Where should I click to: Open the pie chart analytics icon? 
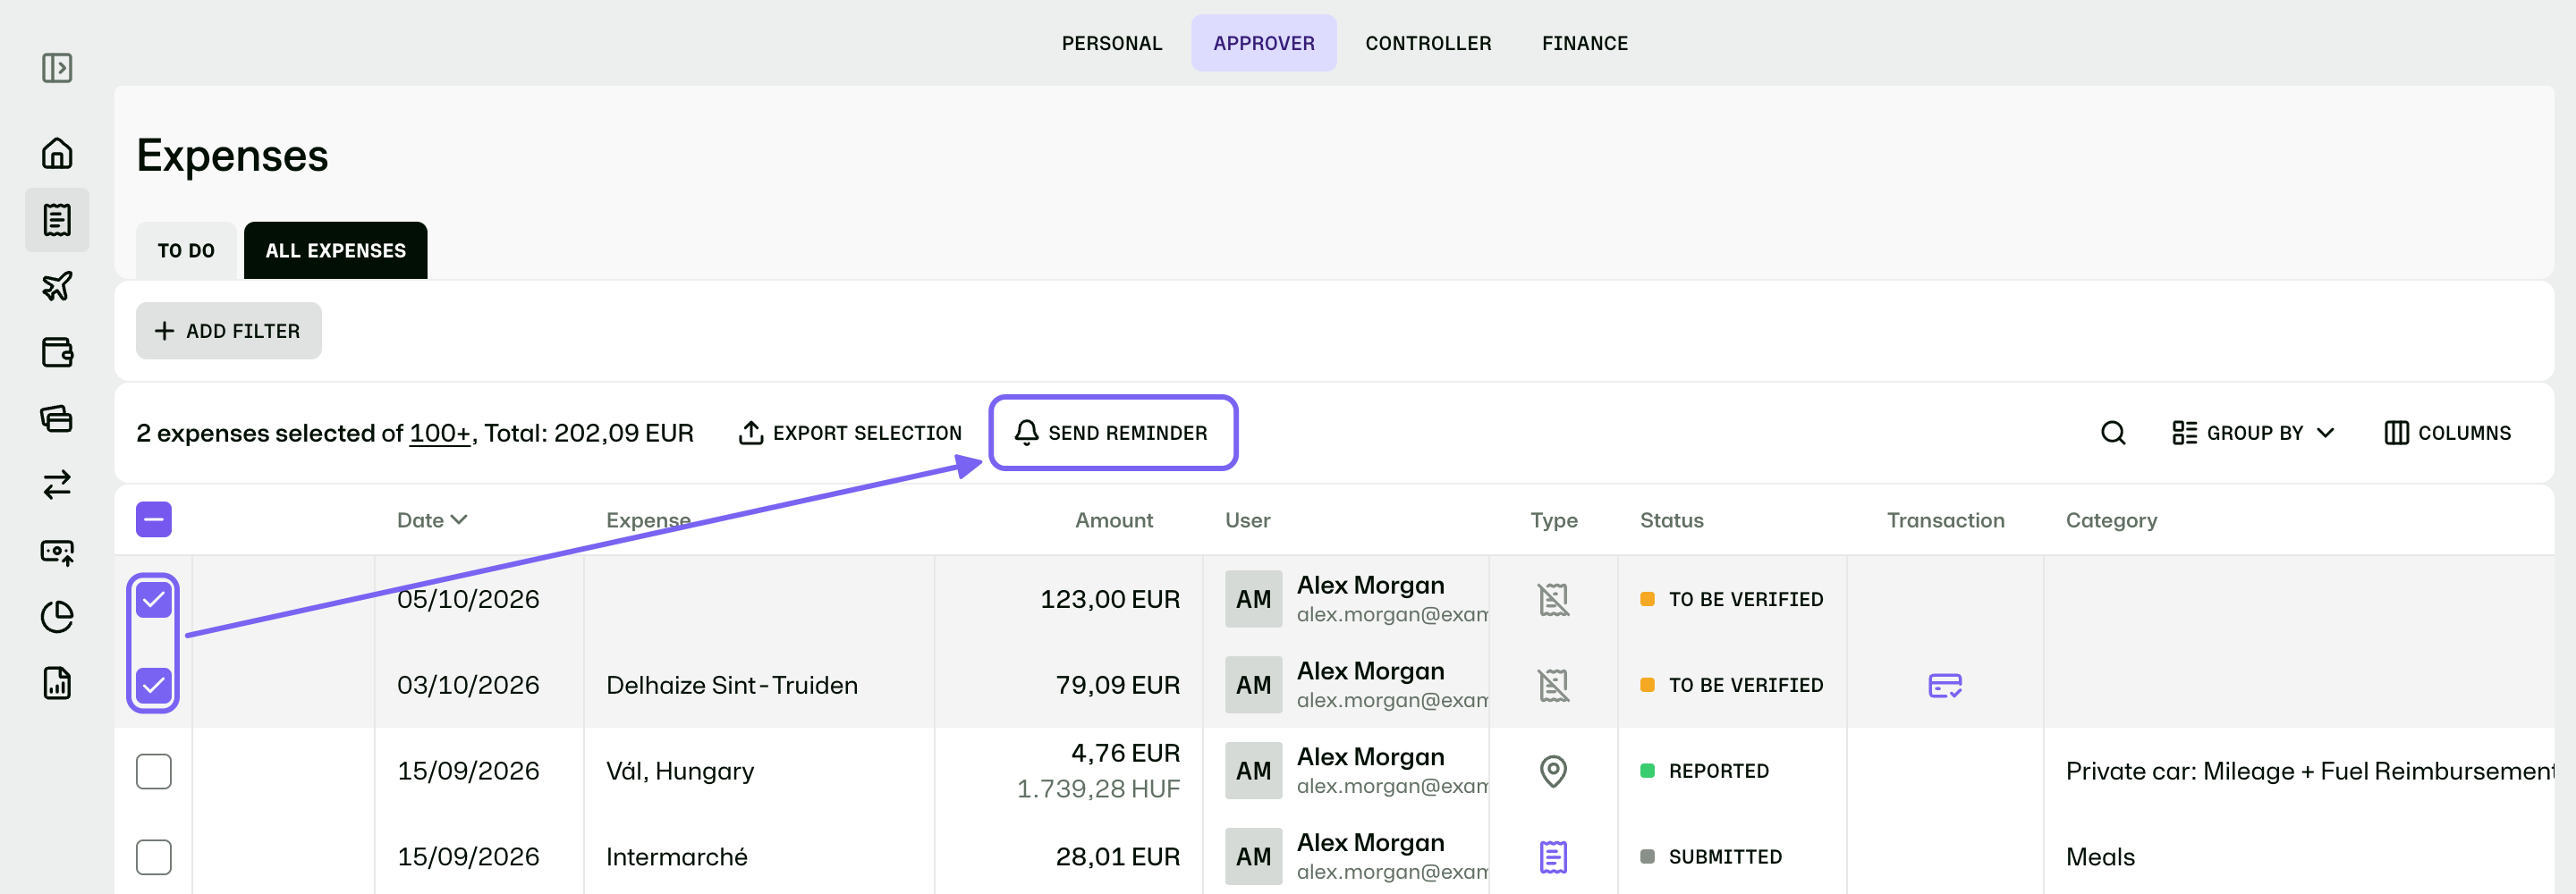(57, 617)
